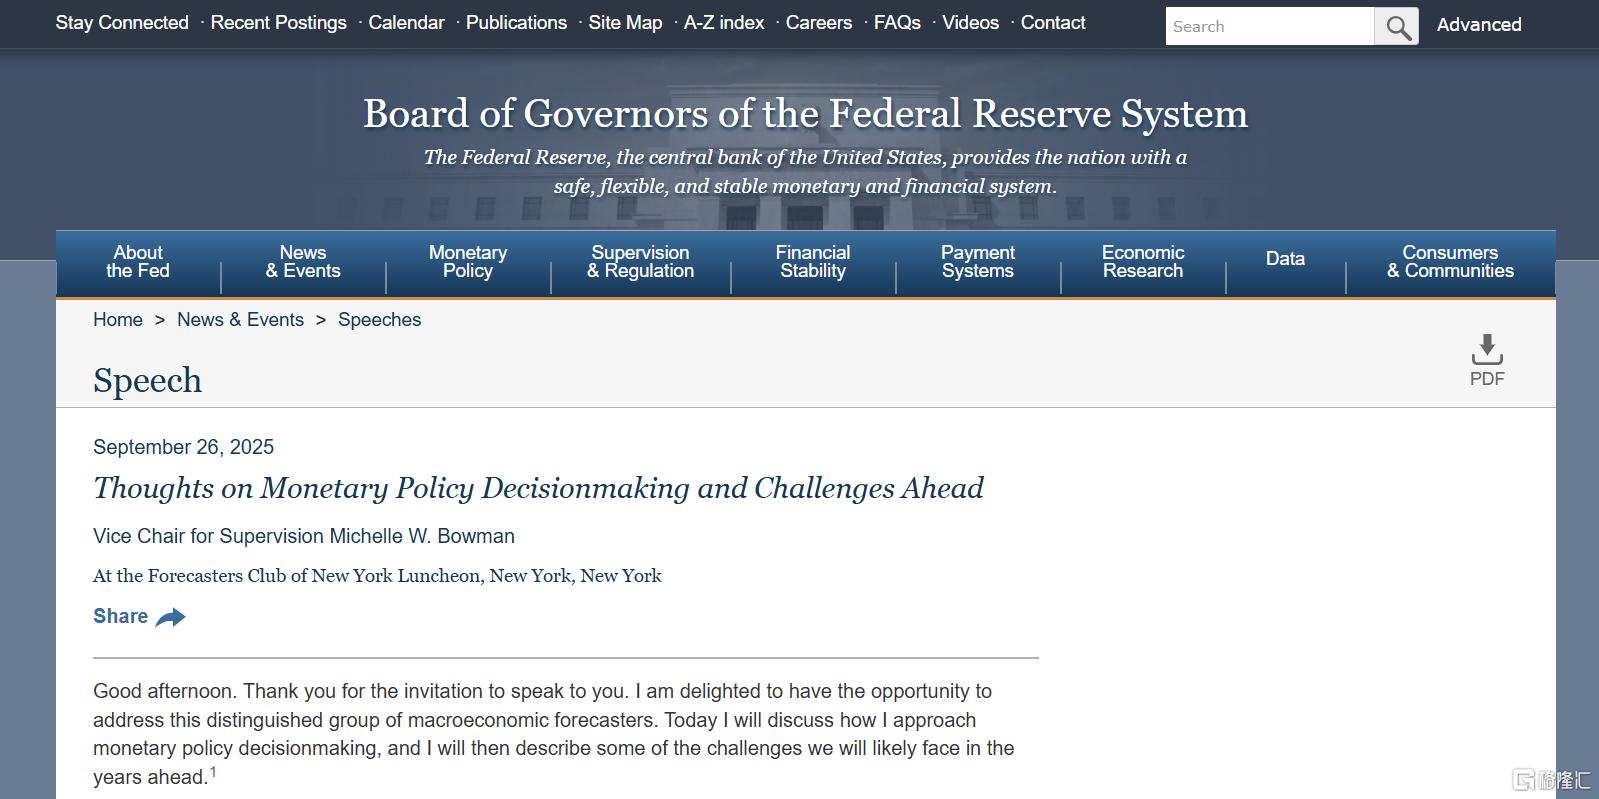Expand Financial Stability navigation item

pos(813,262)
